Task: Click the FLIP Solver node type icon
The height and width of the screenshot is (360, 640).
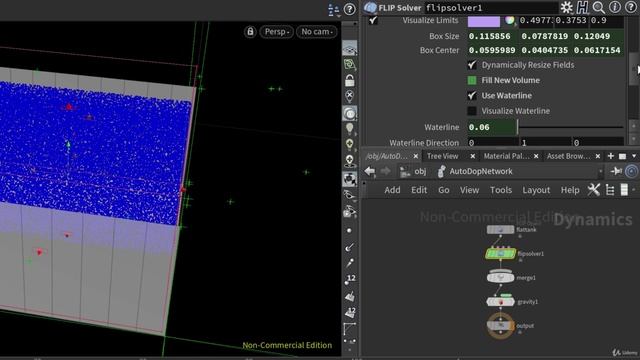Action: tap(370, 7)
